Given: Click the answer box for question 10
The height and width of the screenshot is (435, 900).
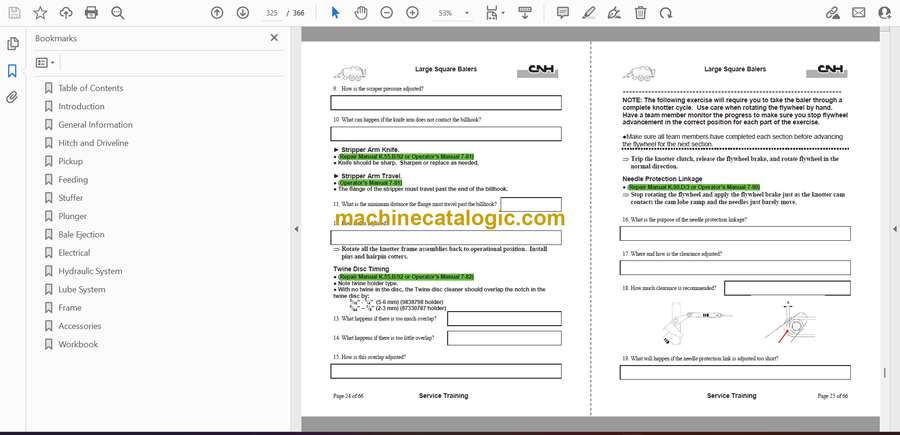Looking at the screenshot, I should pos(446,134).
